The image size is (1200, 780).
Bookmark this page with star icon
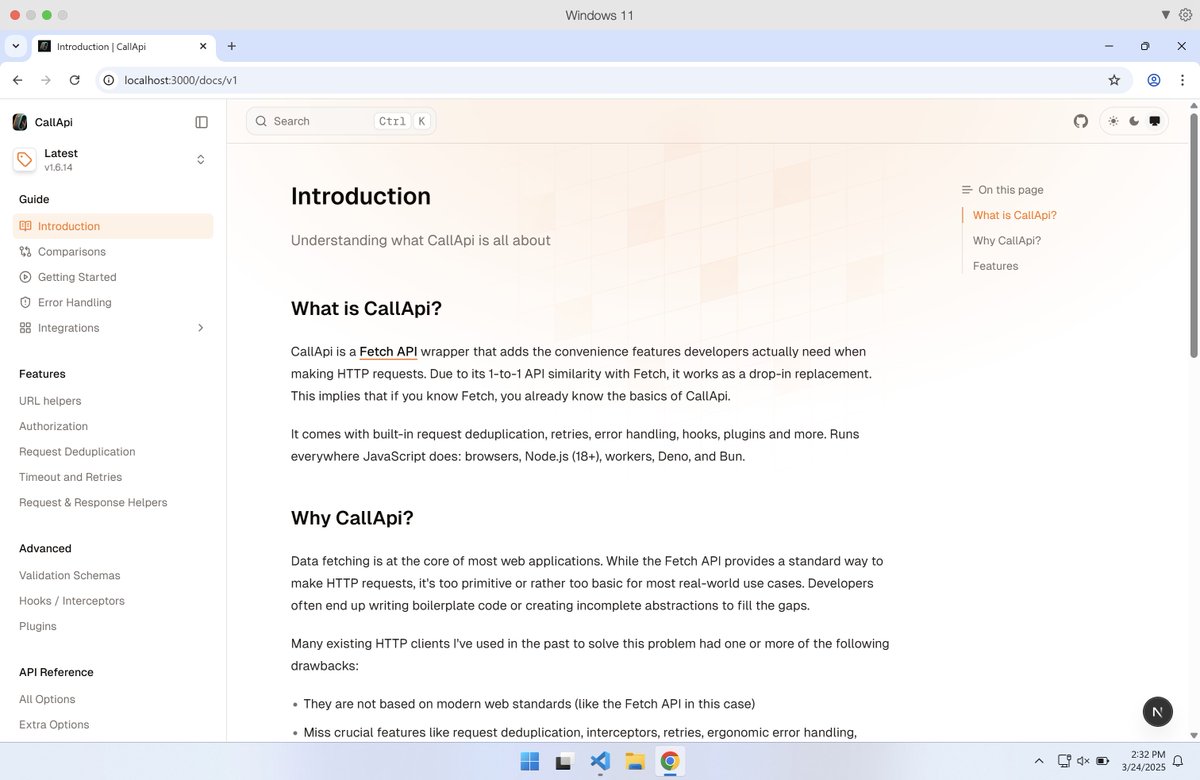(x=1114, y=80)
